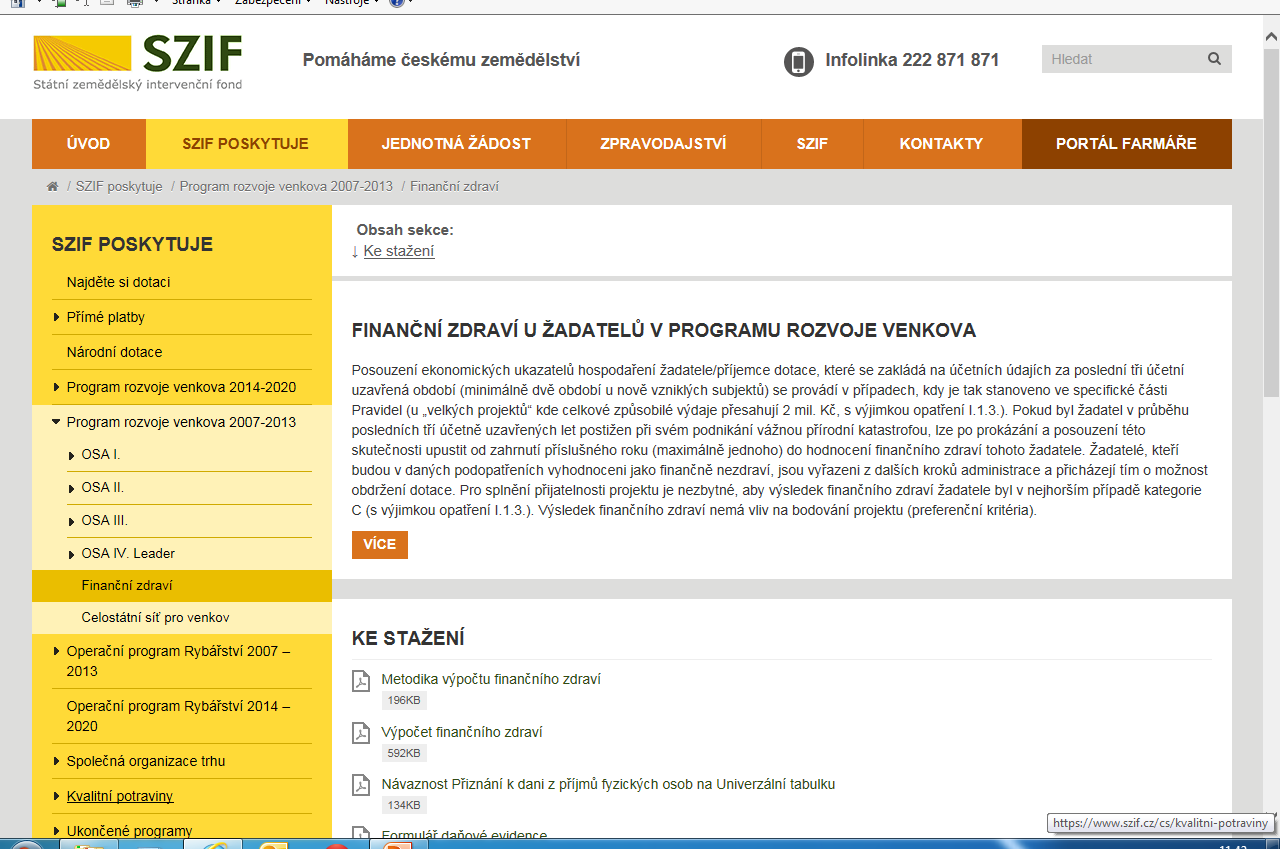Go to home via breadcrumb house icon
1280x849 pixels.
tap(52, 187)
